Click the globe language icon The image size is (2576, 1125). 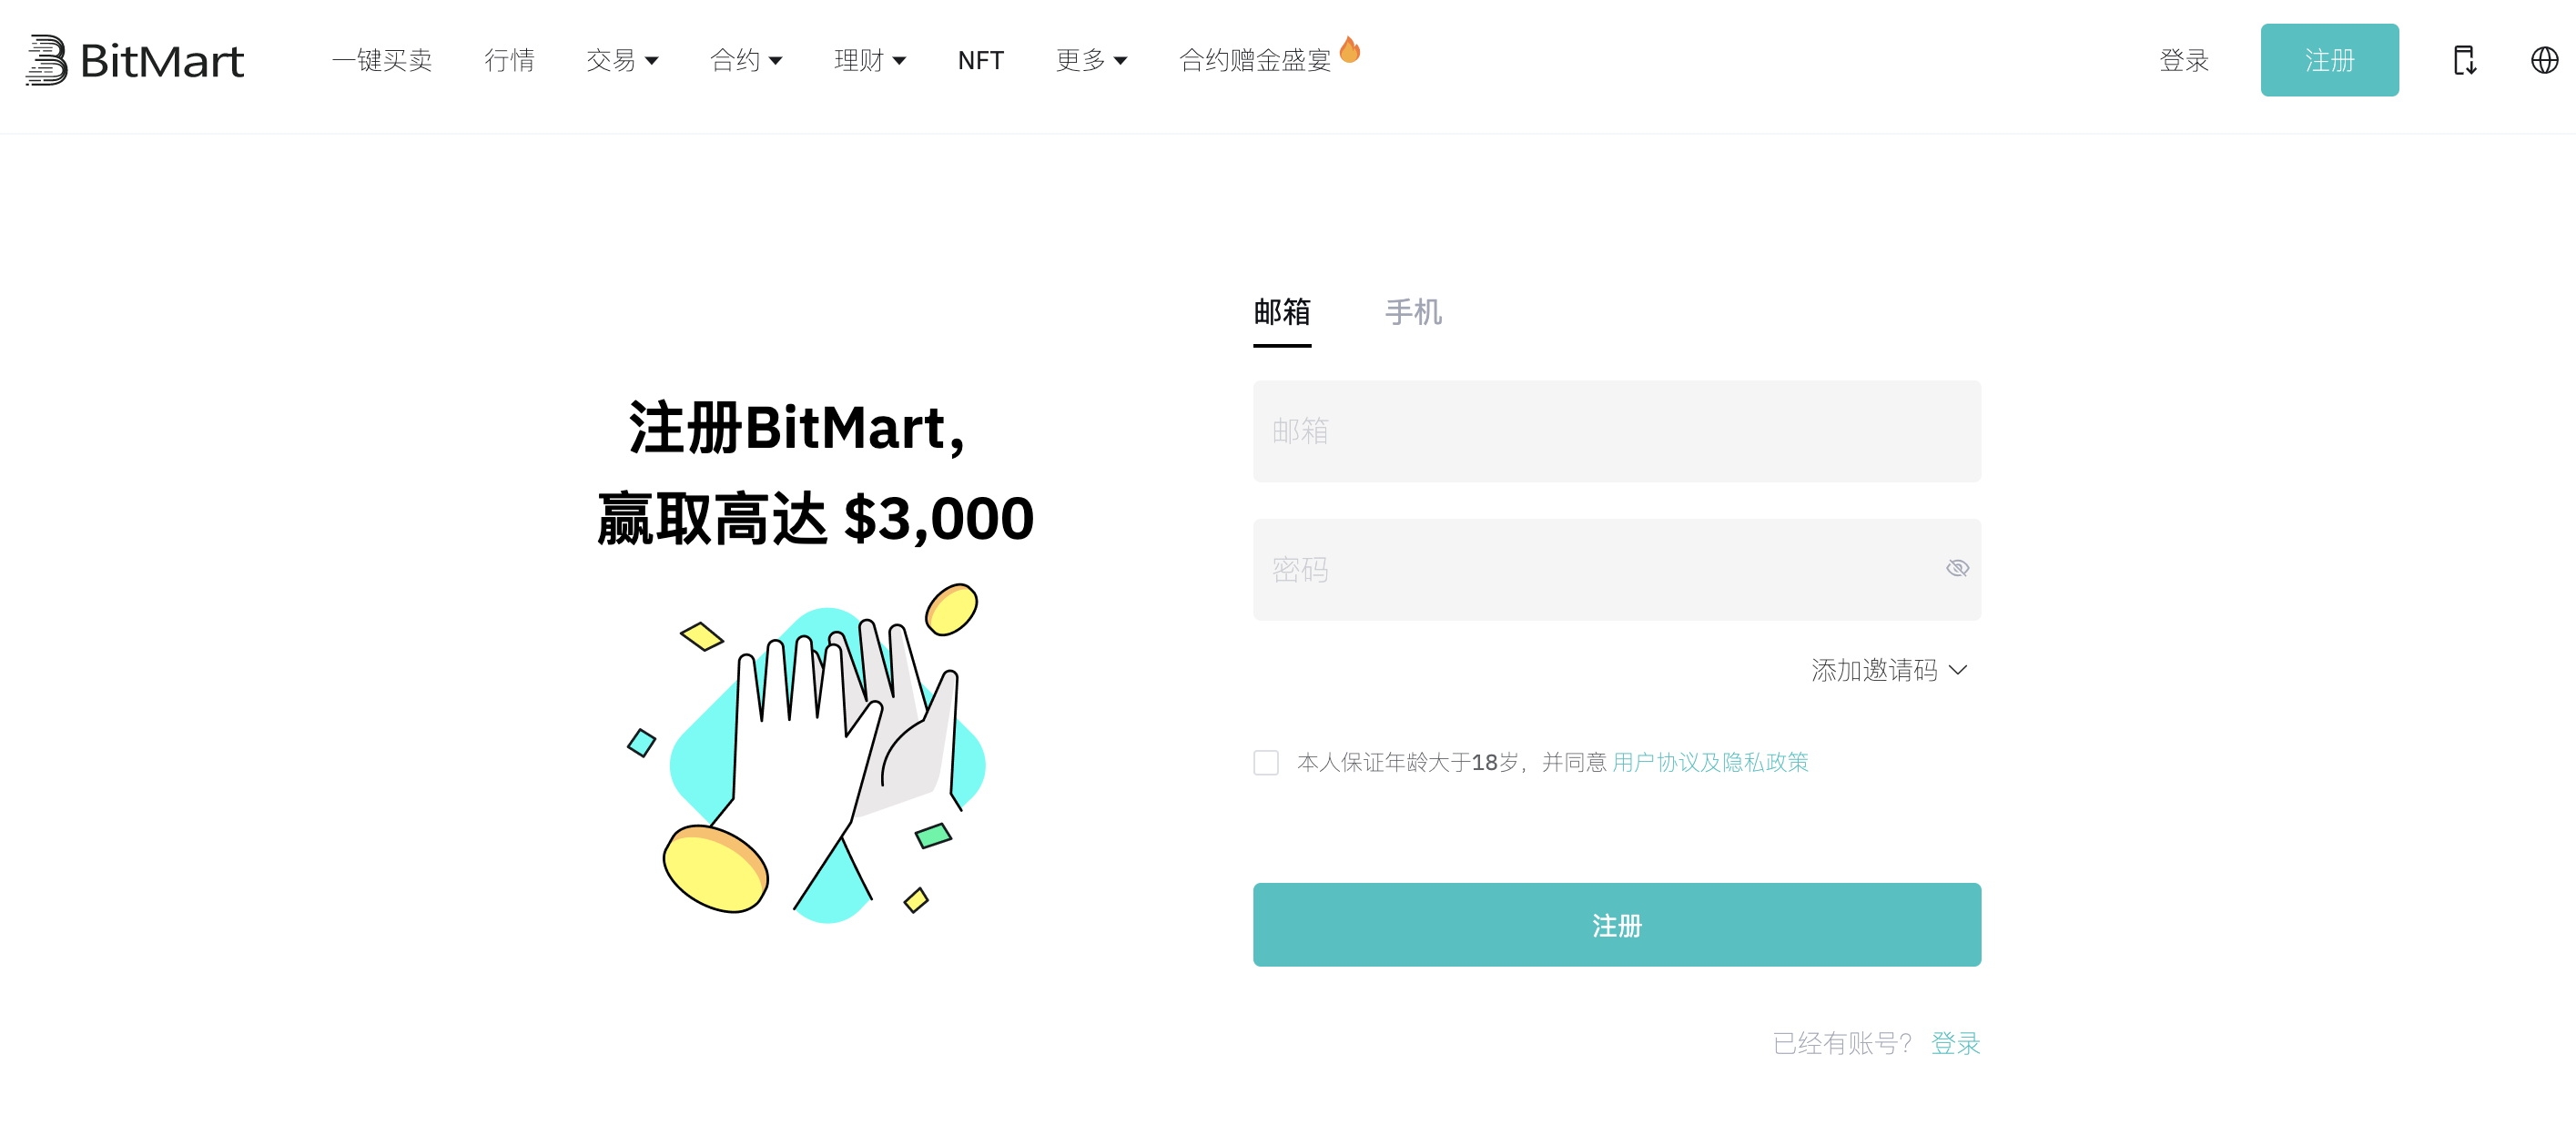[x=2544, y=60]
